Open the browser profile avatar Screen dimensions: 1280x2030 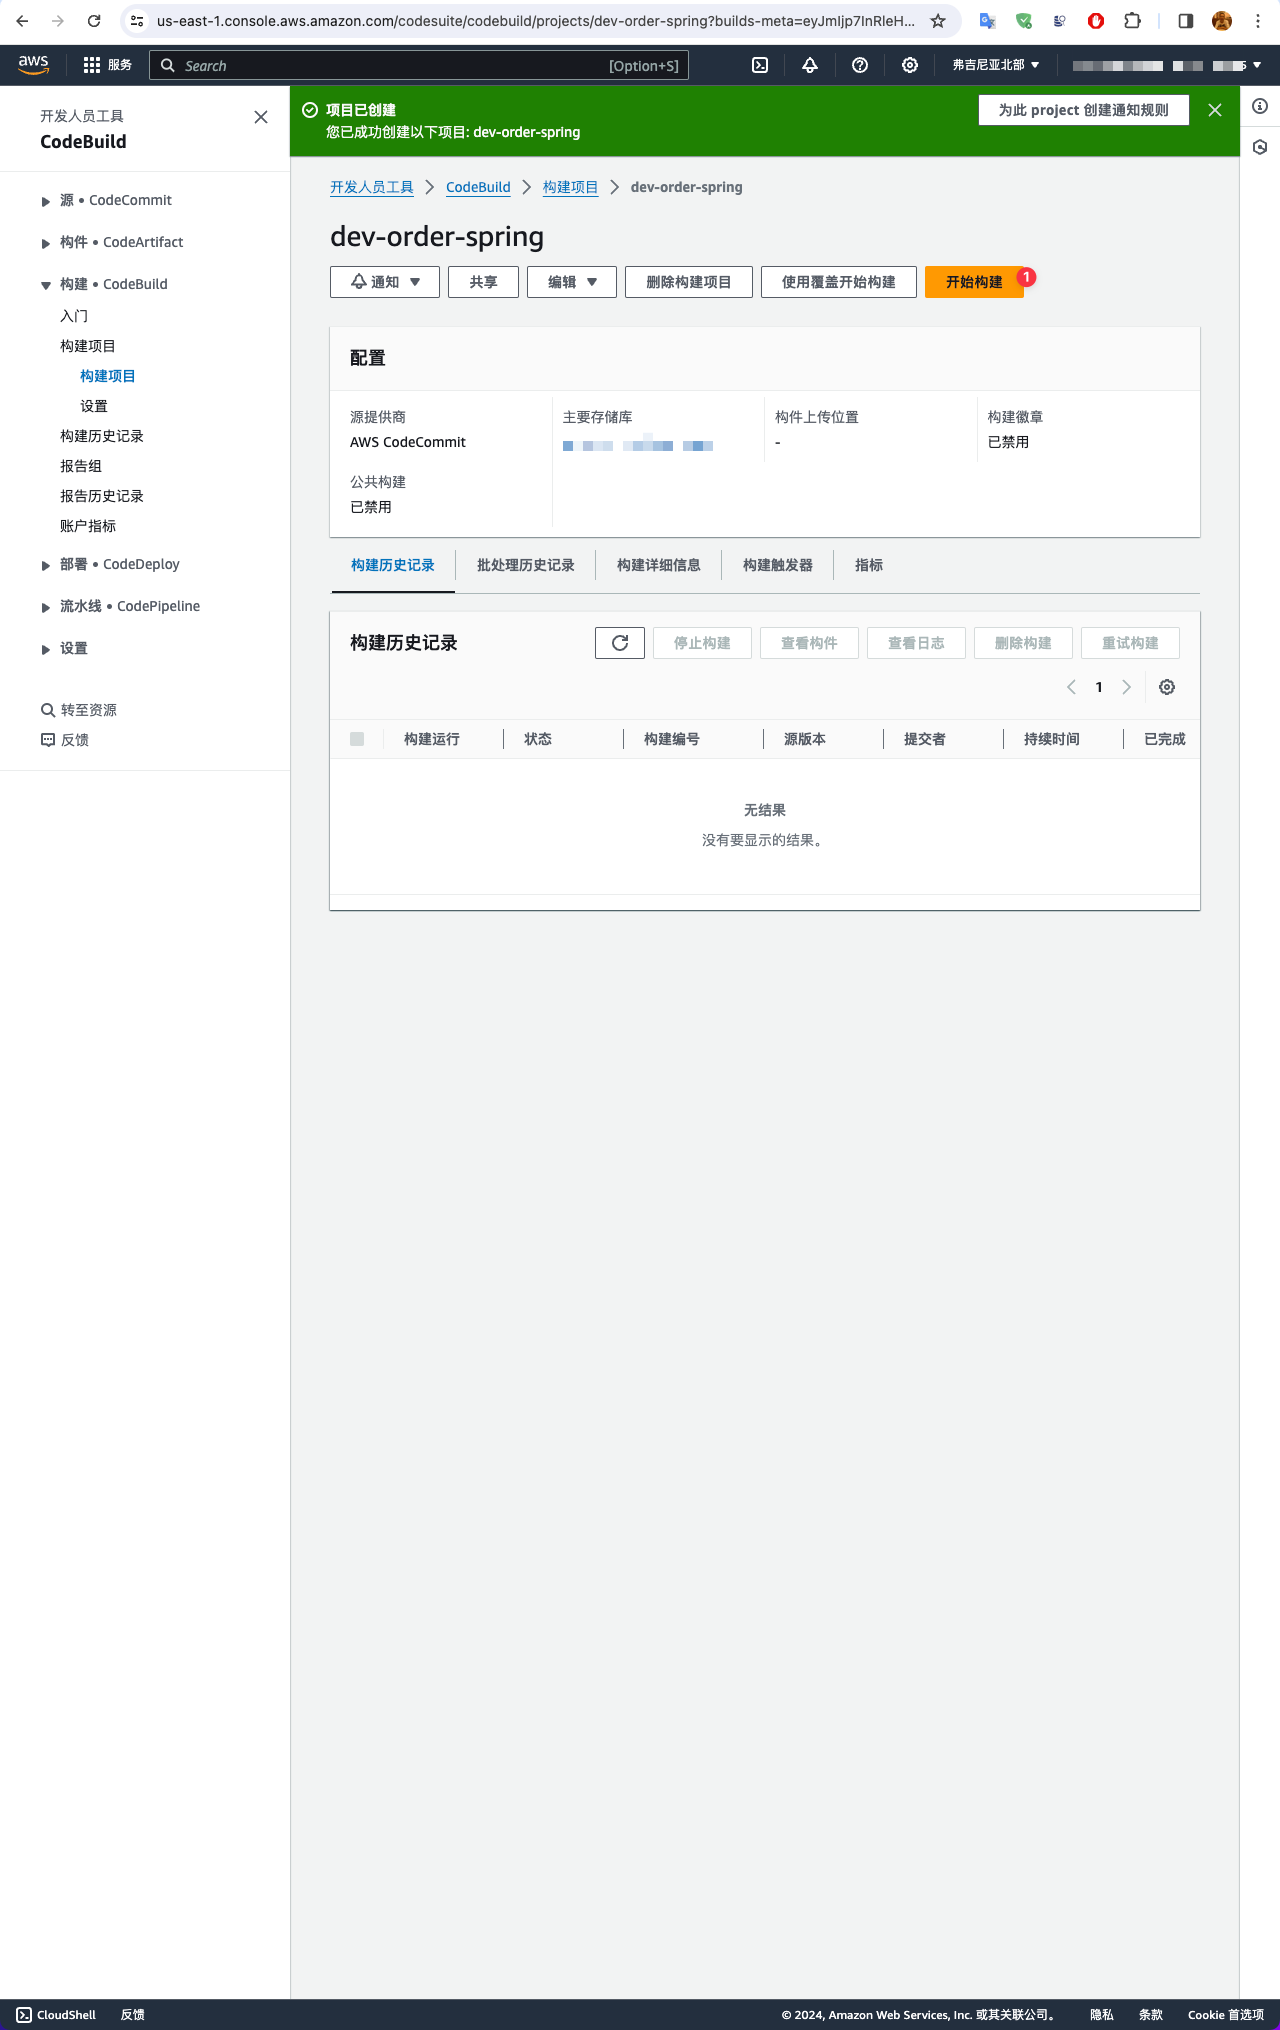(1222, 21)
